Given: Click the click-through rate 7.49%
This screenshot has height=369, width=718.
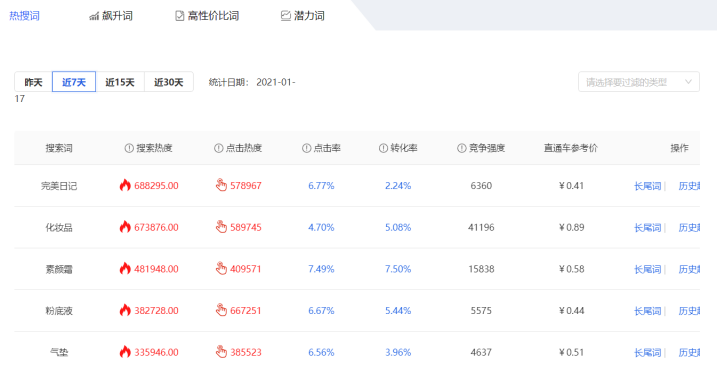Looking at the screenshot, I should (321, 269).
